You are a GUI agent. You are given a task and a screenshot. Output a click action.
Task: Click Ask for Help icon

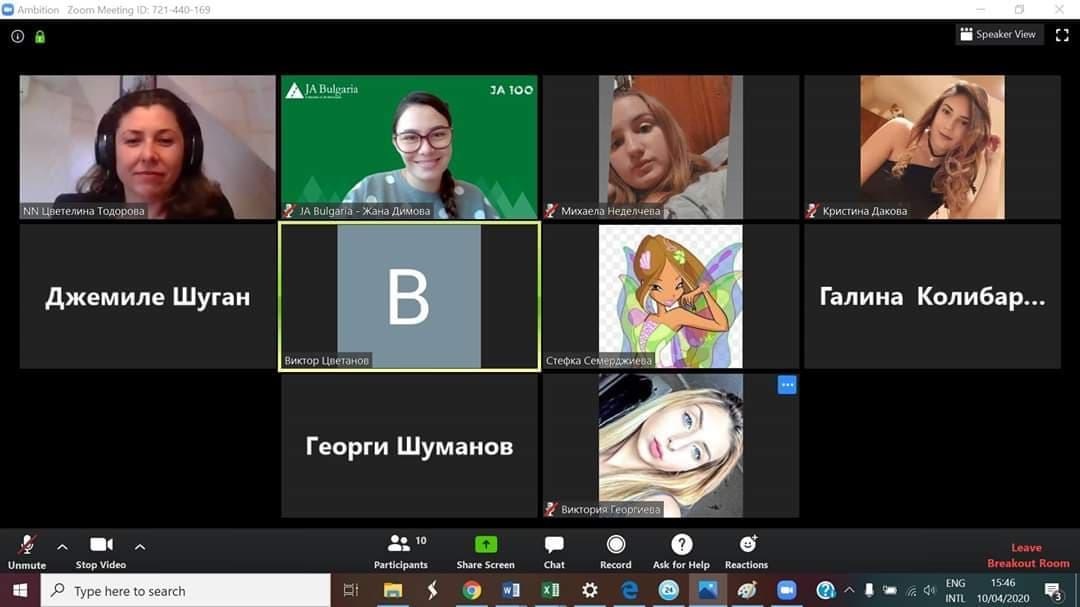[681, 550]
